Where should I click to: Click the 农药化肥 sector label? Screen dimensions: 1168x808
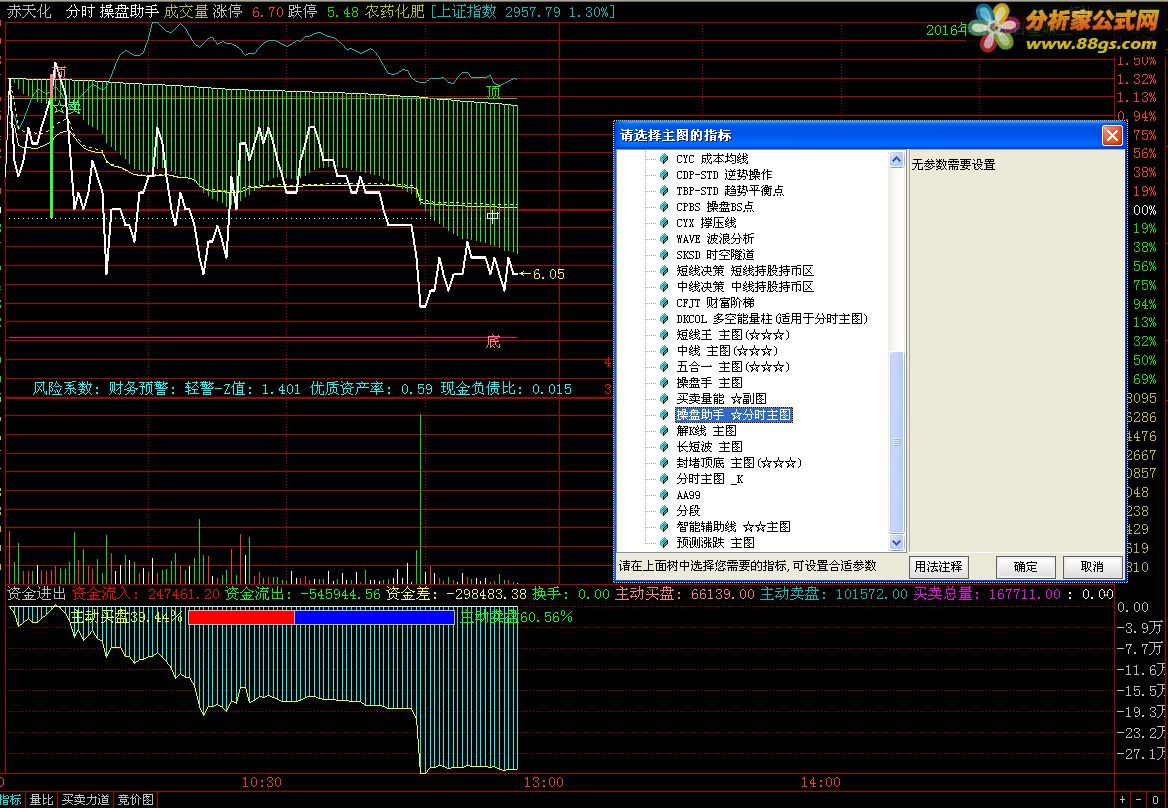[395, 12]
